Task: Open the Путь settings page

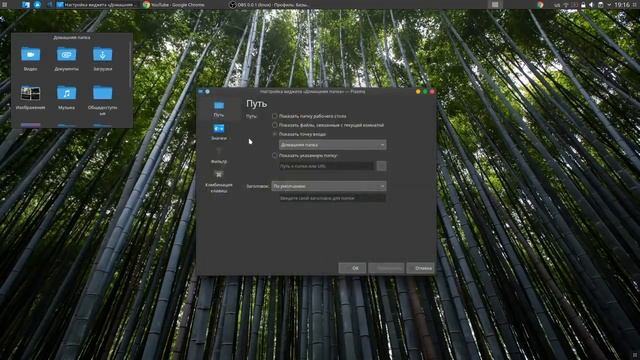Action: pos(219,109)
